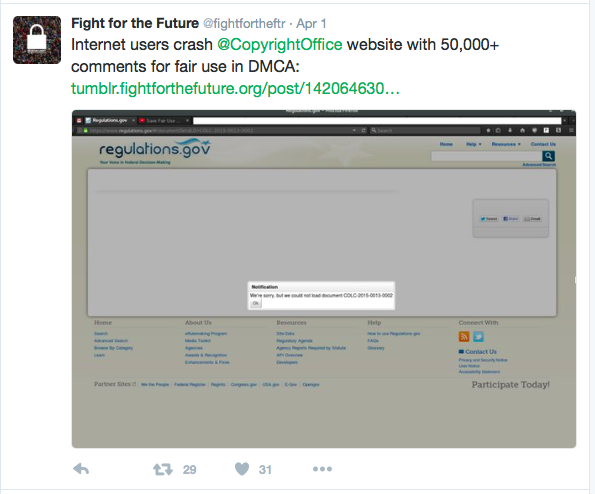Like the tweet with the heart icon

[x=242, y=469]
